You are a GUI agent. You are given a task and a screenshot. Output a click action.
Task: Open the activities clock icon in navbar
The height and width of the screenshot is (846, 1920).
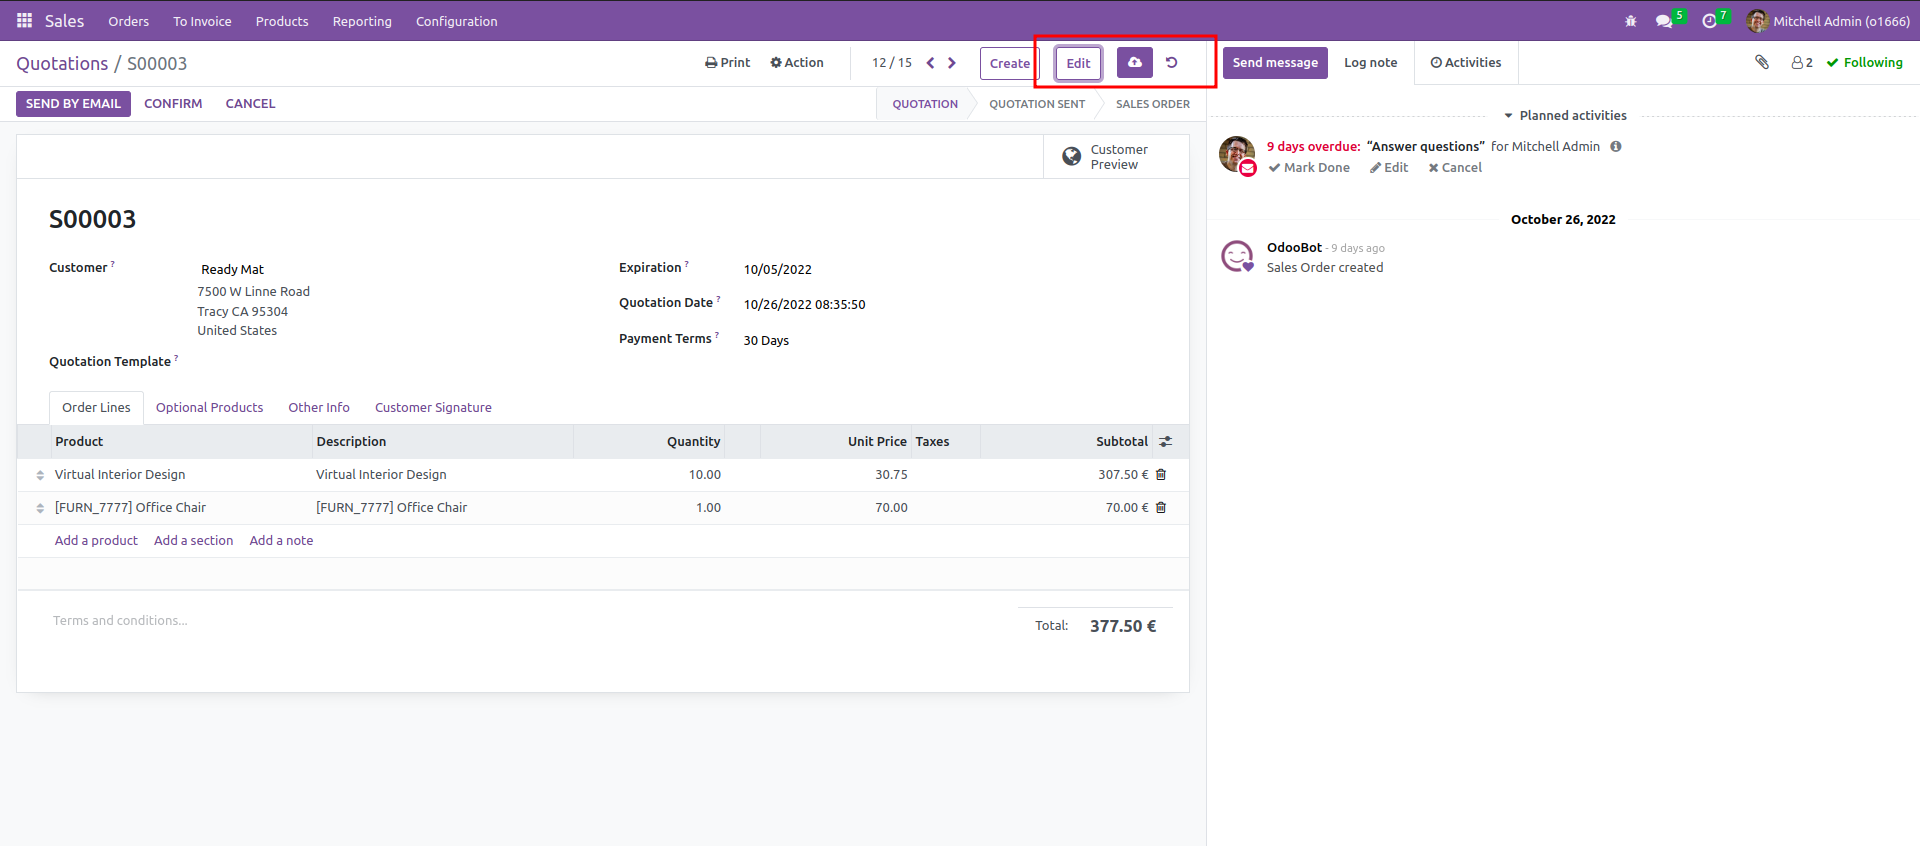click(x=1710, y=21)
